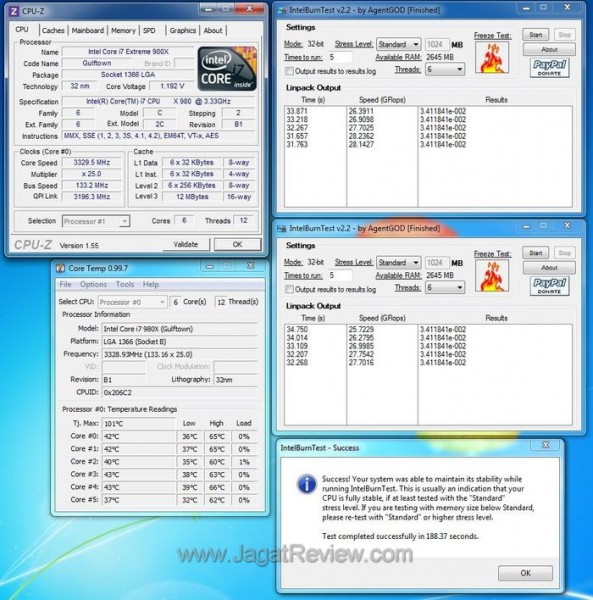Click the Intel Core i7 badge in CPU-Z

coord(227,68)
